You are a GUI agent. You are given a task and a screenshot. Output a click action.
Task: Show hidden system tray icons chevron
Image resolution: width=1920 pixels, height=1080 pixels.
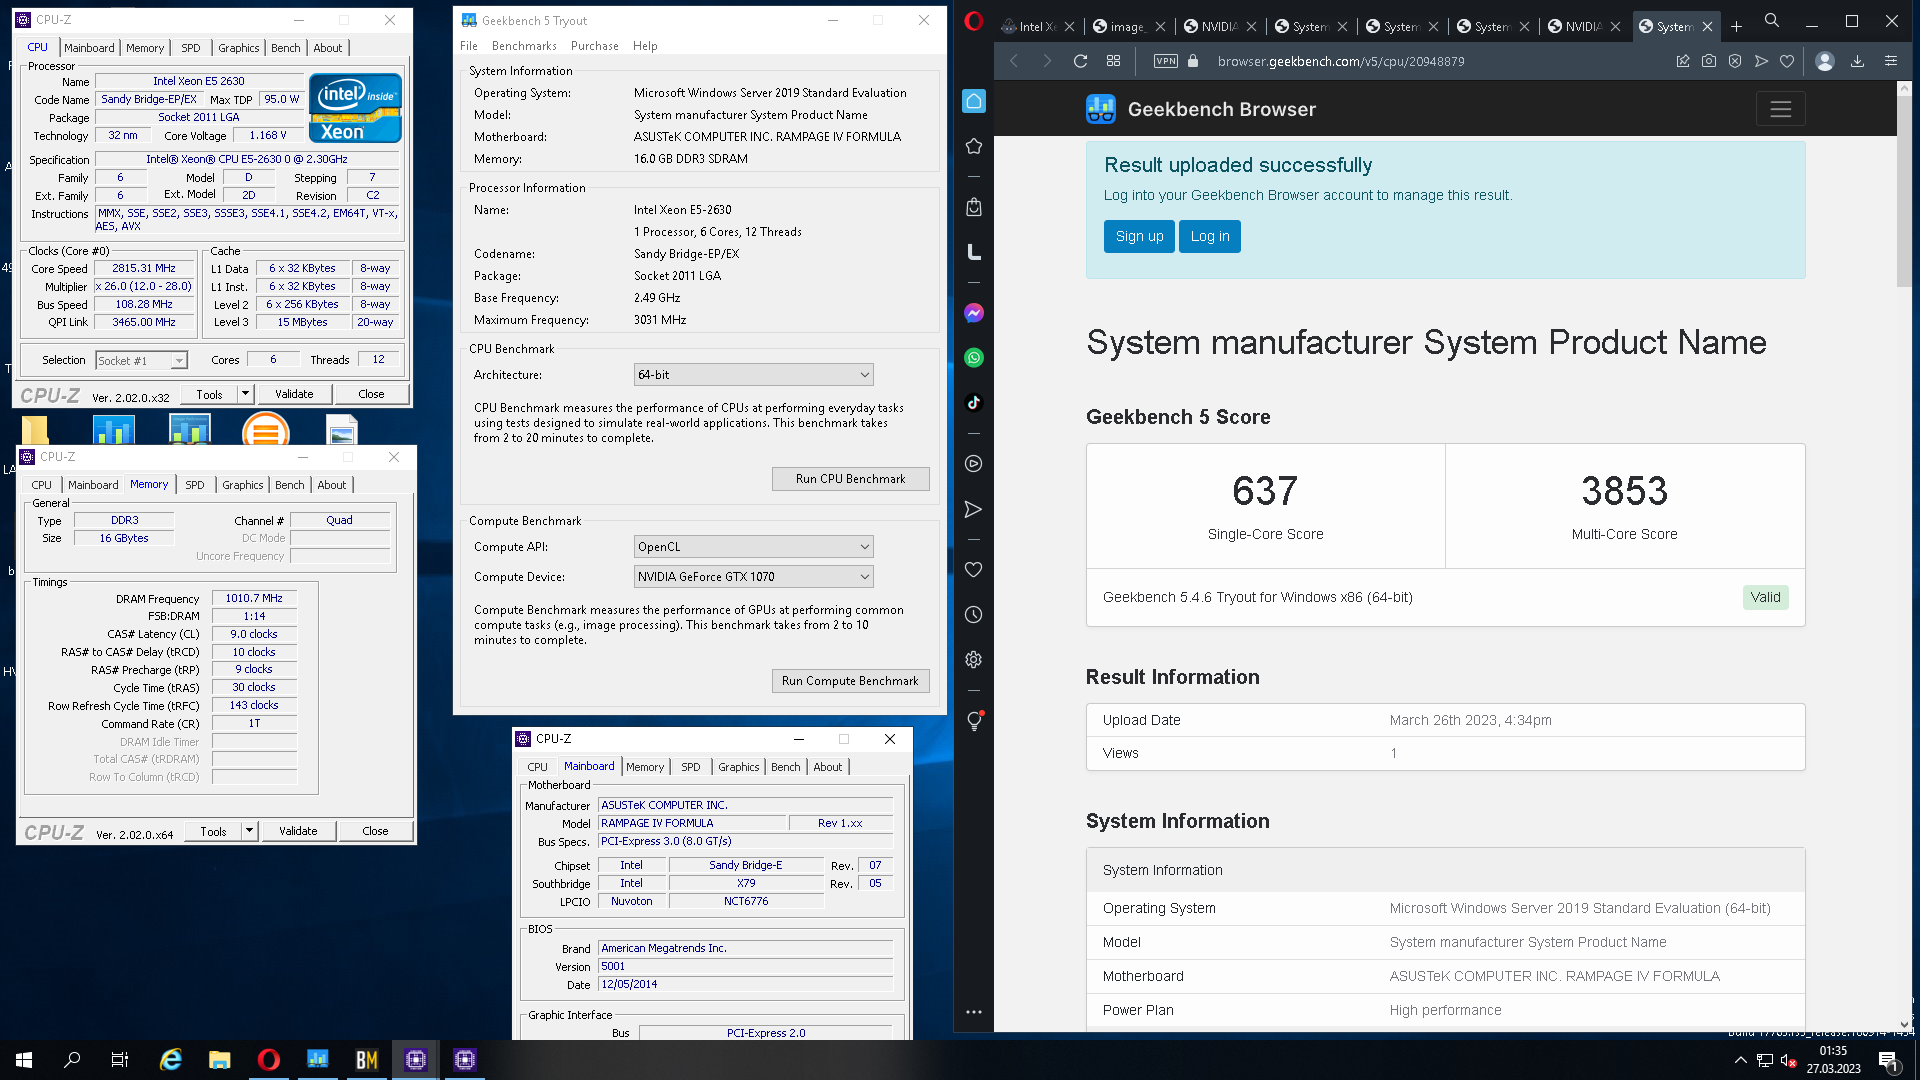coord(1741,1060)
